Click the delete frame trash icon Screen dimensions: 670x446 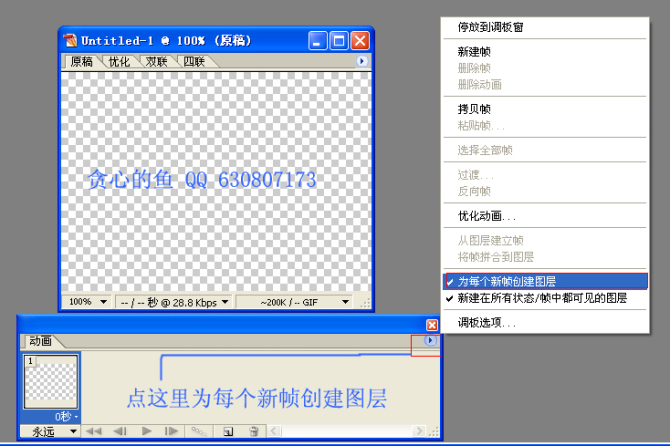point(254,431)
